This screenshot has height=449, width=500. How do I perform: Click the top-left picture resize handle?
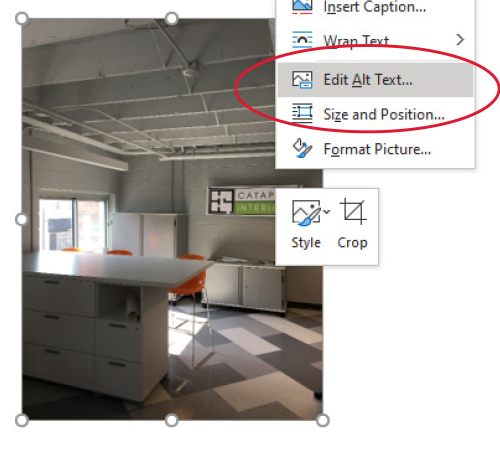click(22, 19)
